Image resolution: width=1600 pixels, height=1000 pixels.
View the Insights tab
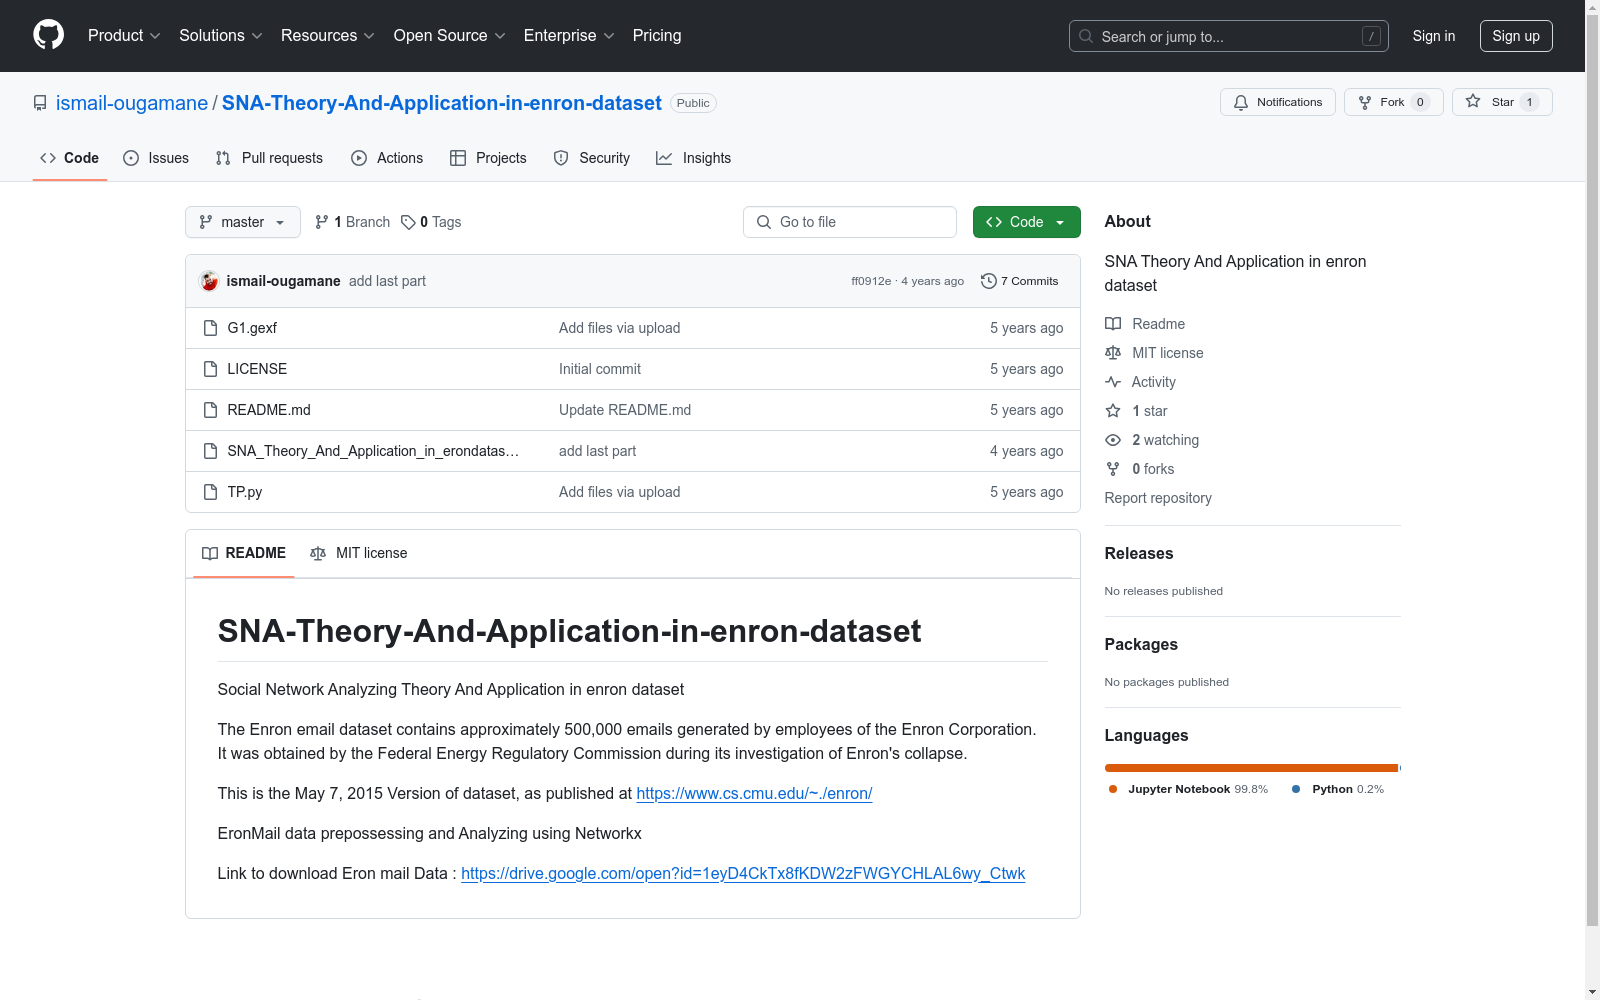[694, 158]
